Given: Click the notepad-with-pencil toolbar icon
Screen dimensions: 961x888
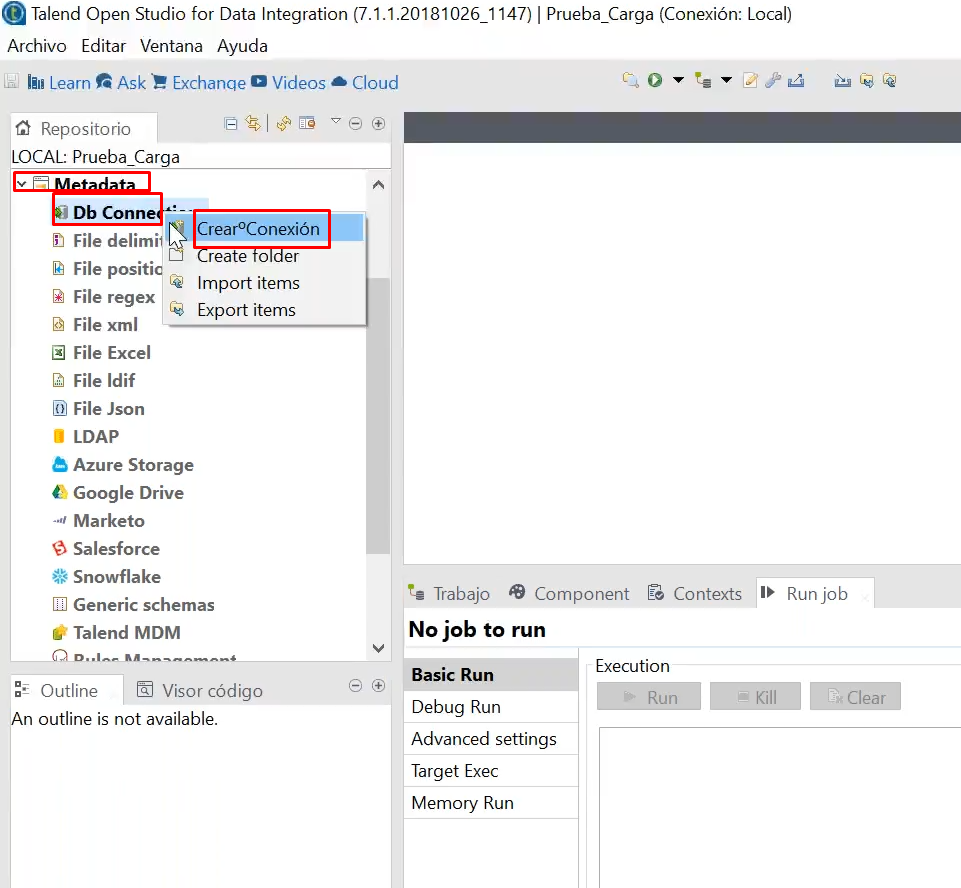Looking at the screenshot, I should (x=750, y=80).
